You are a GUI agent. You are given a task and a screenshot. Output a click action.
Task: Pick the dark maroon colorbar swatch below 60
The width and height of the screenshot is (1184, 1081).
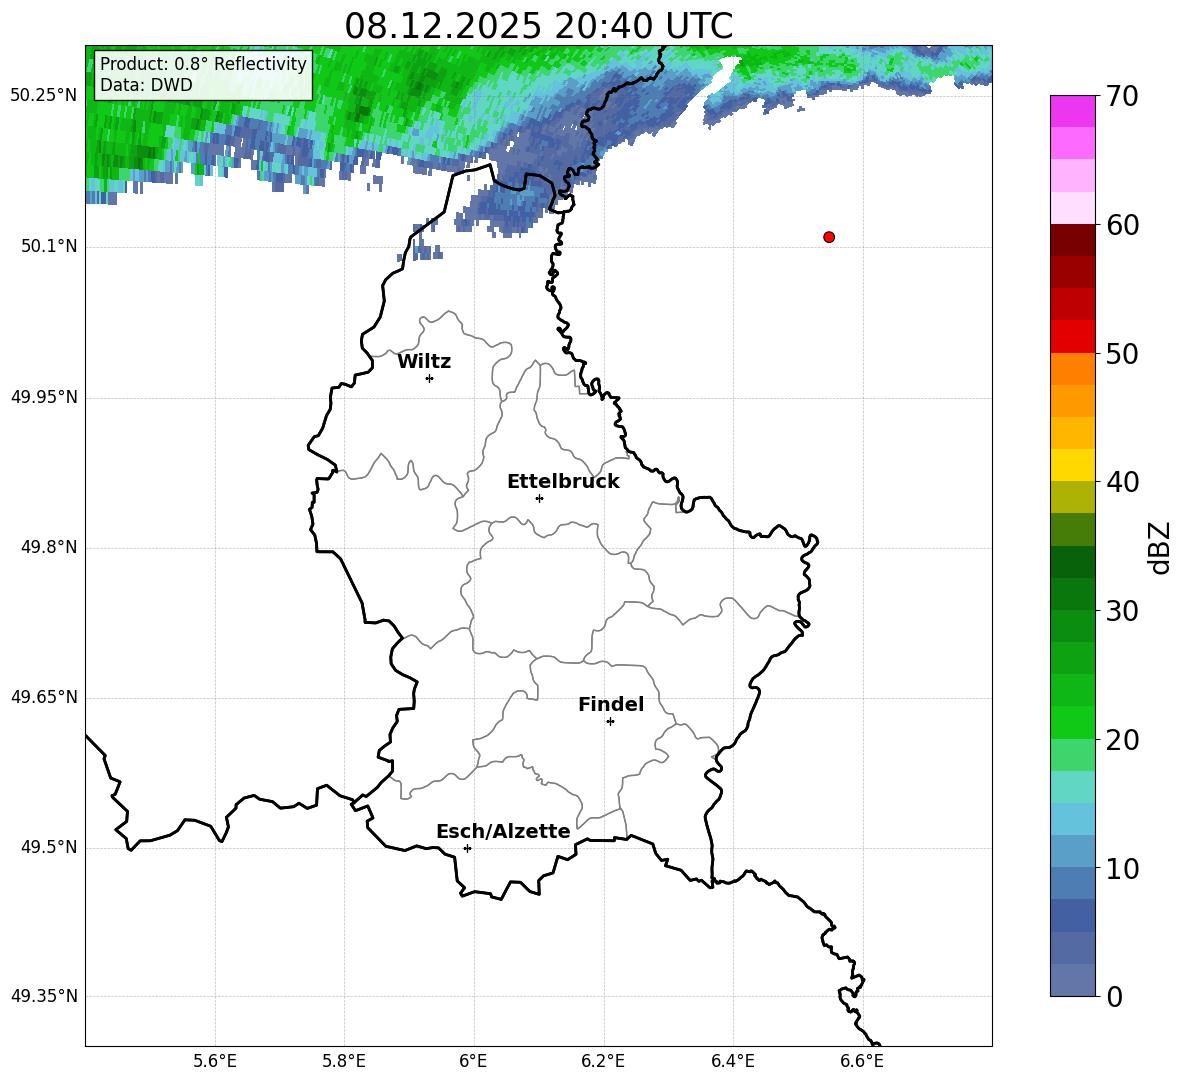[x=1072, y=240]
